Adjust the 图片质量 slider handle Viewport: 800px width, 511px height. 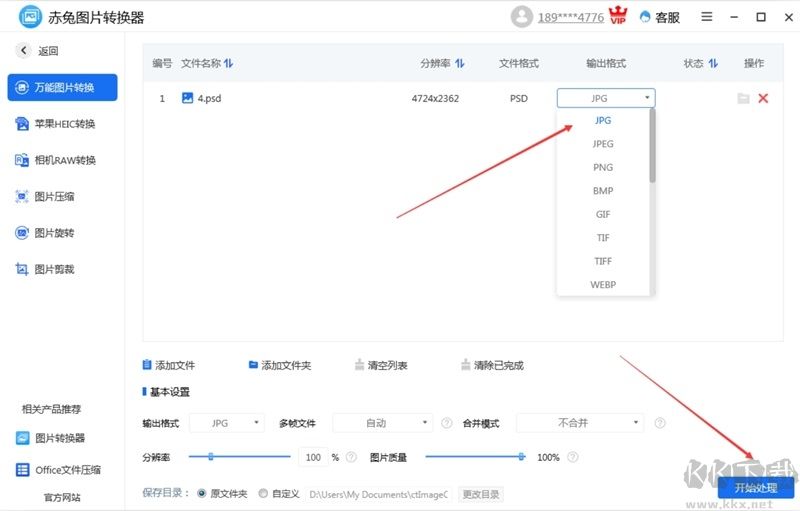[521, 456]
